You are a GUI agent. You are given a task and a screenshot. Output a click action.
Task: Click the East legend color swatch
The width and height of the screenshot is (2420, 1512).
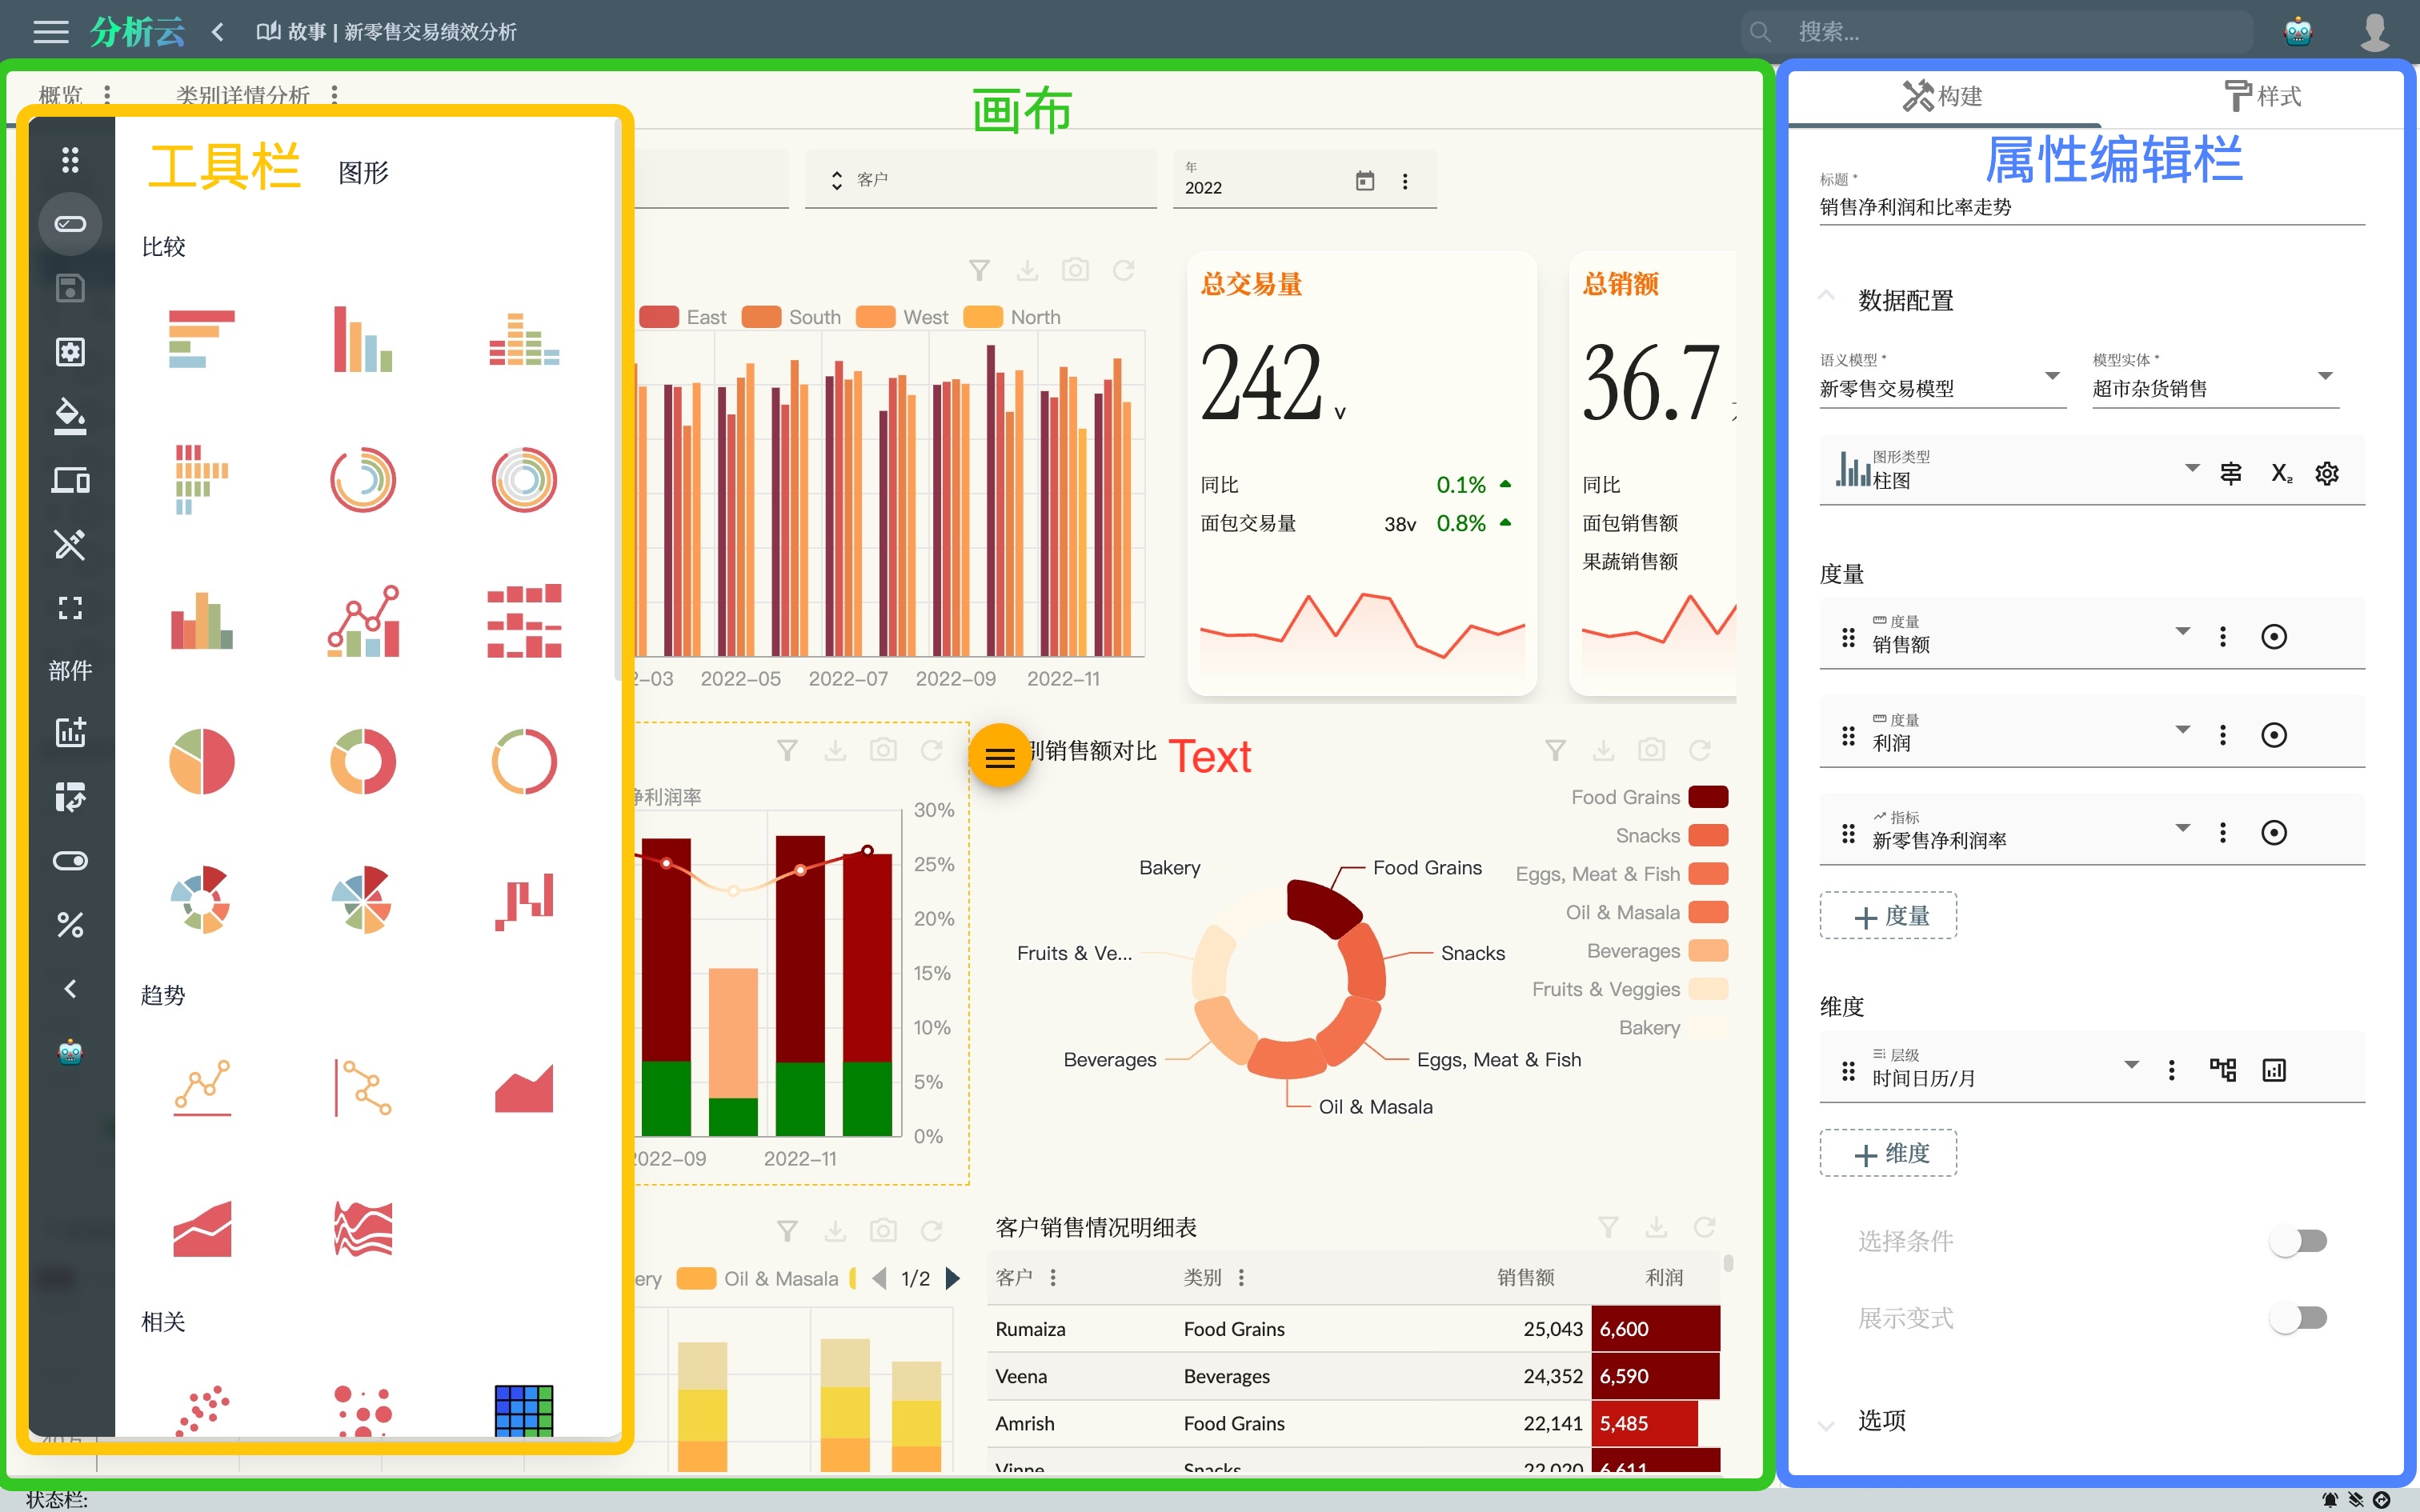point(659,317)
